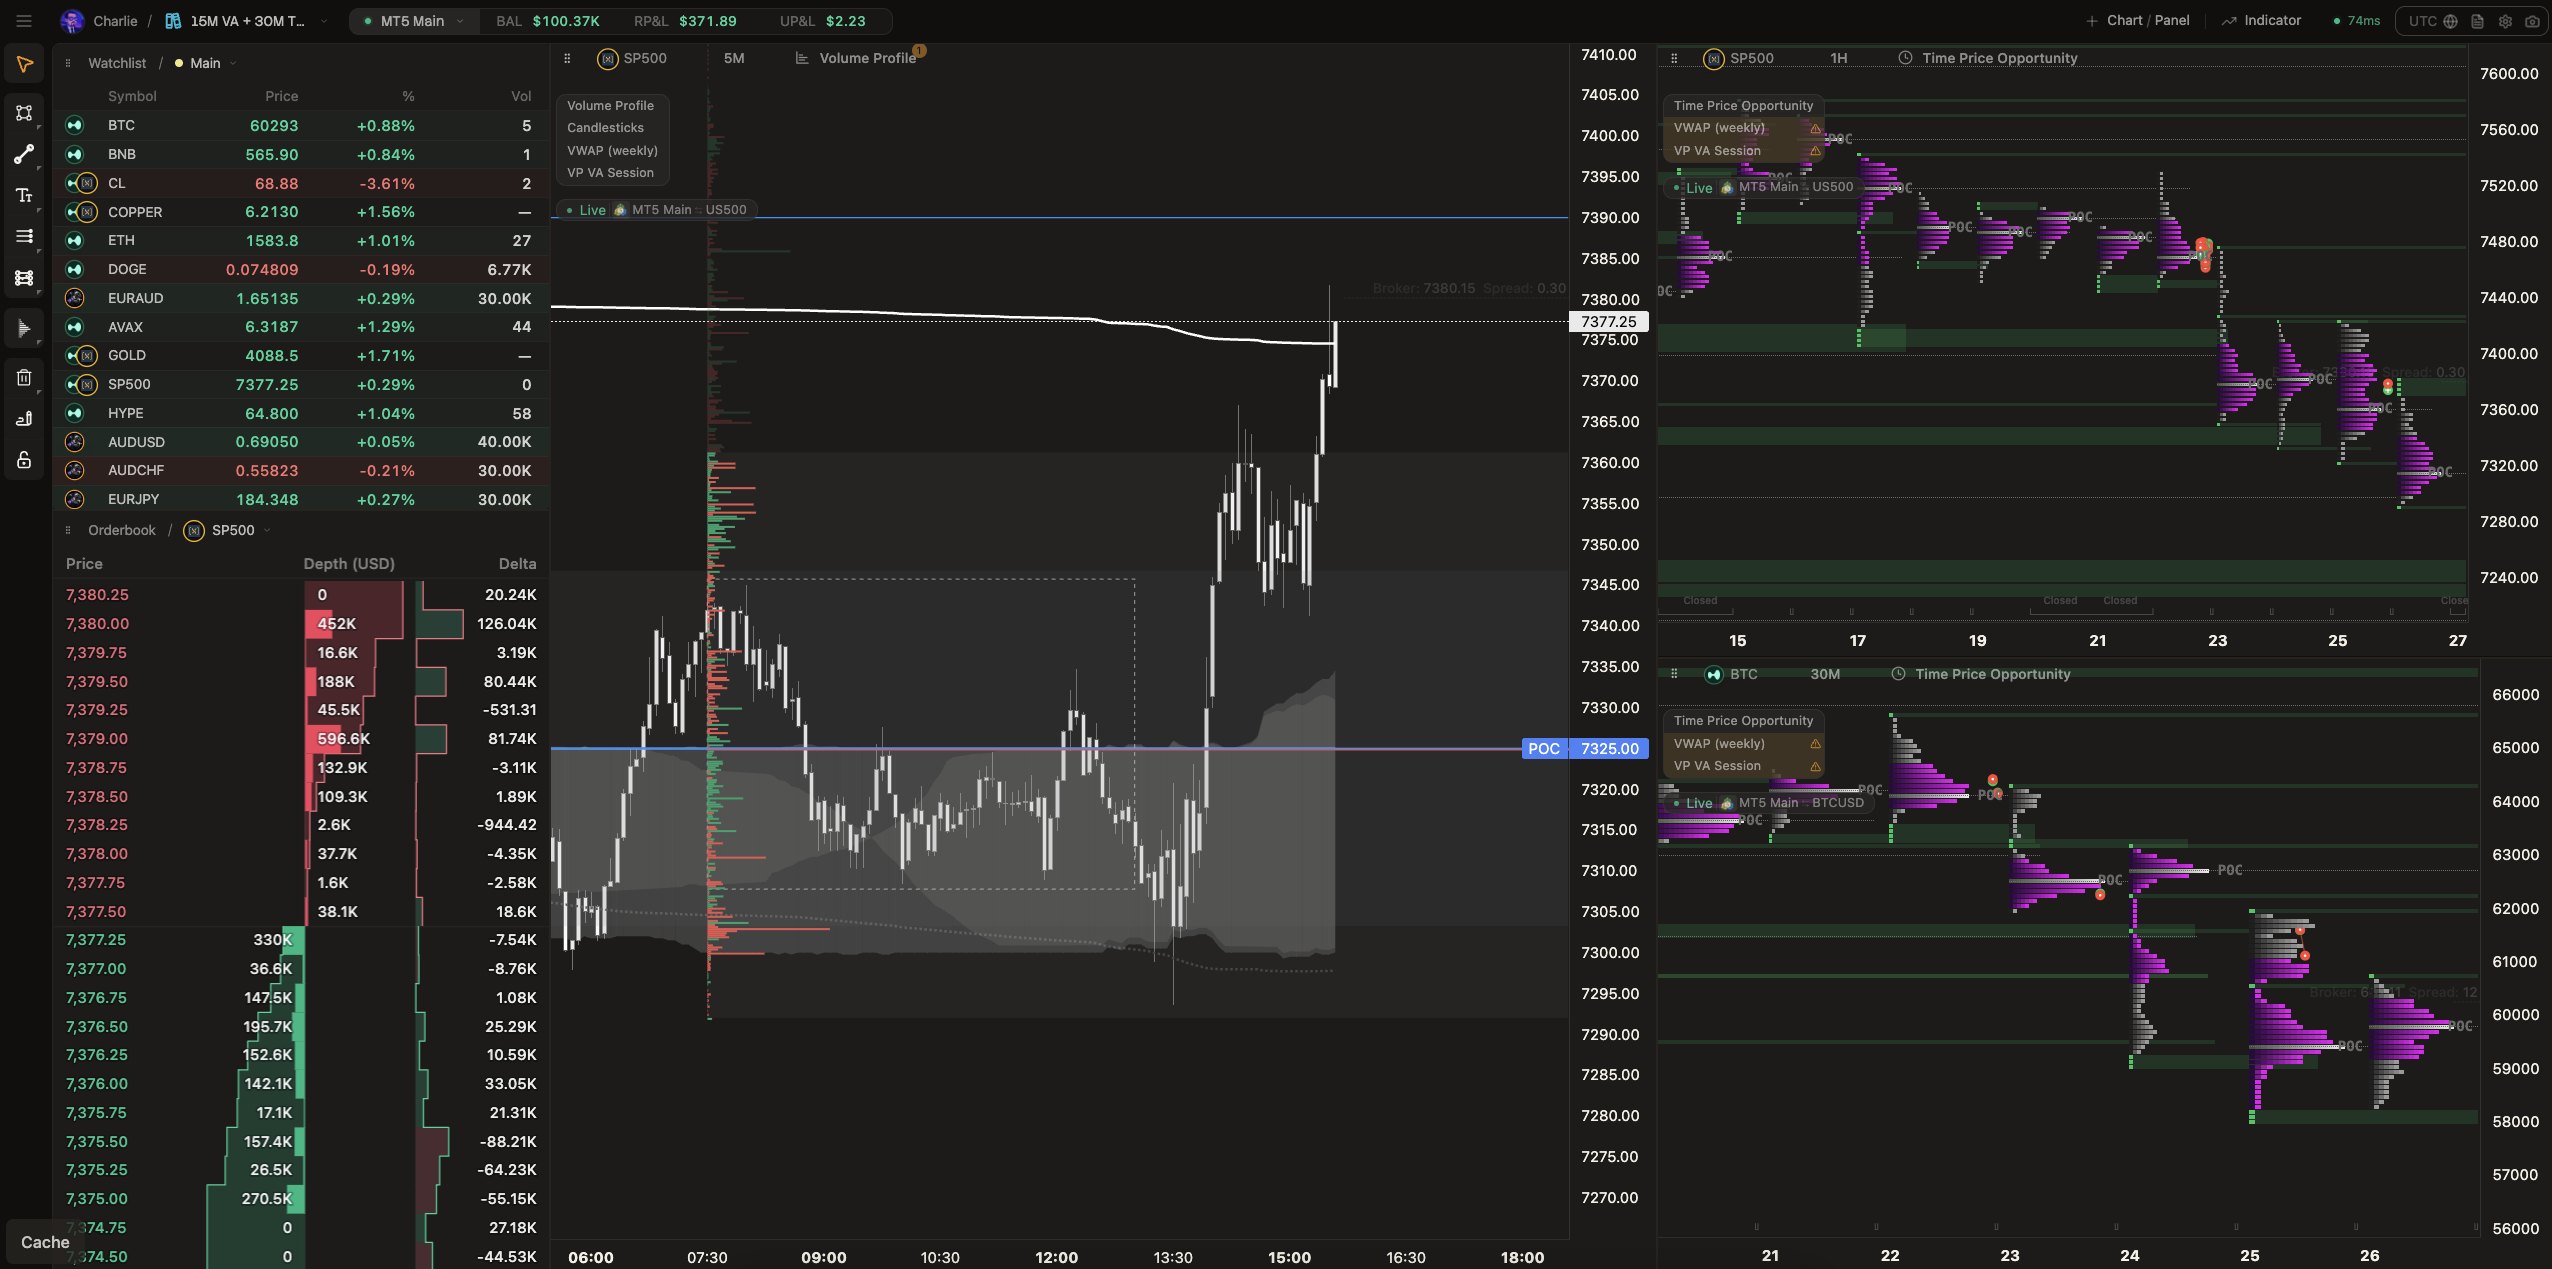Toggle VWAP (weekly) in chart legend
The image size is (2552, 1269).
tap(612, 150)
